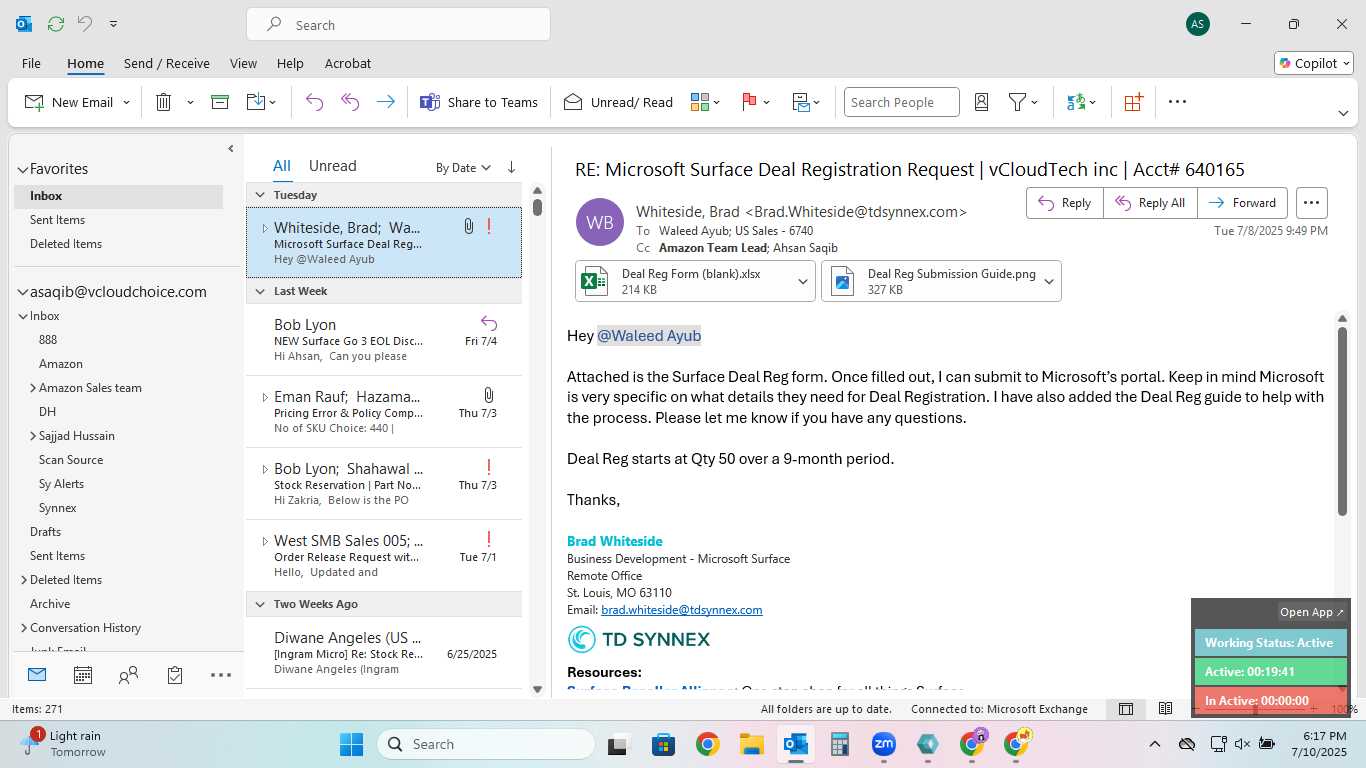
Task: Collapse the Tuesday message group
Action: click(260, 195)
